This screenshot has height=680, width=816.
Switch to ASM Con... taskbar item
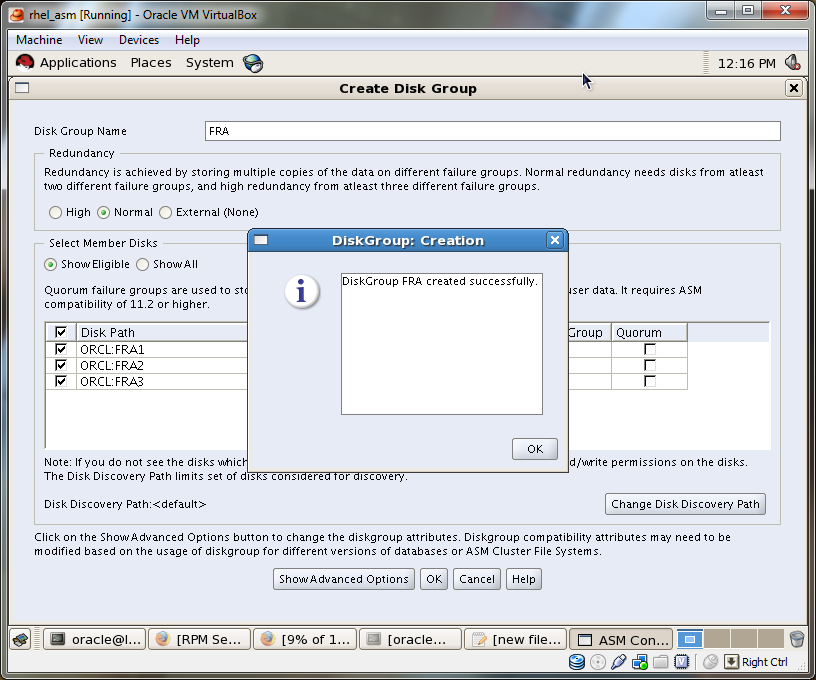[x=622, y=639]
